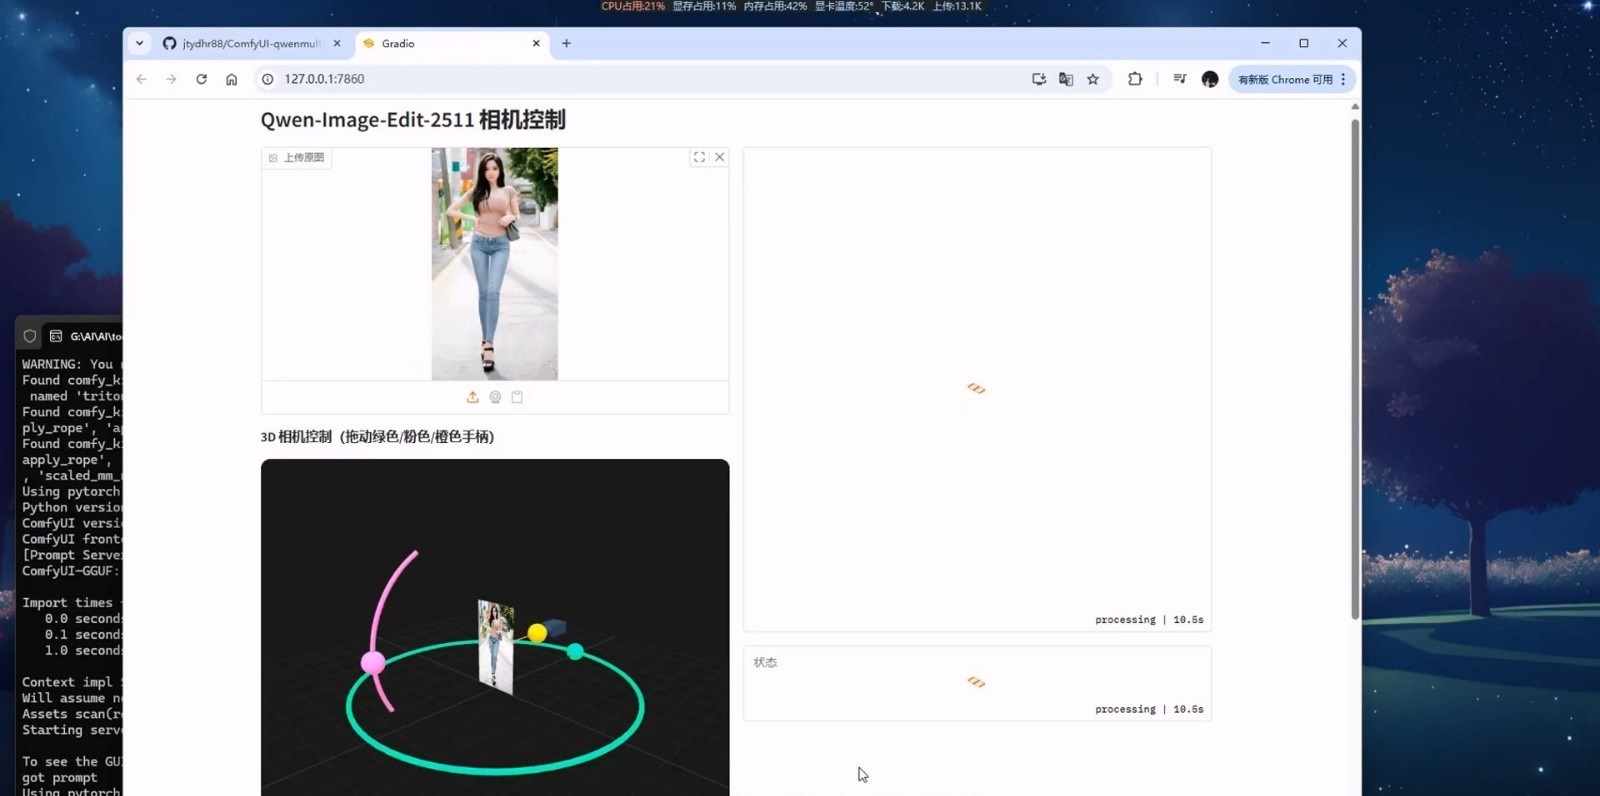The height and width of the screenshot is (796, 1600).
Task: Open the Chrome tab search dropdown
Action: 140,43
